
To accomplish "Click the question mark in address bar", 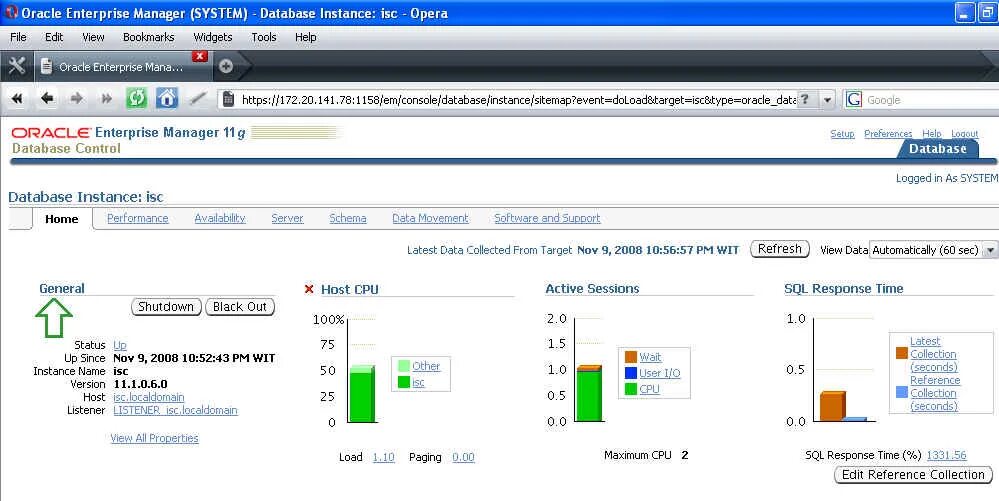I will (806, 99).
